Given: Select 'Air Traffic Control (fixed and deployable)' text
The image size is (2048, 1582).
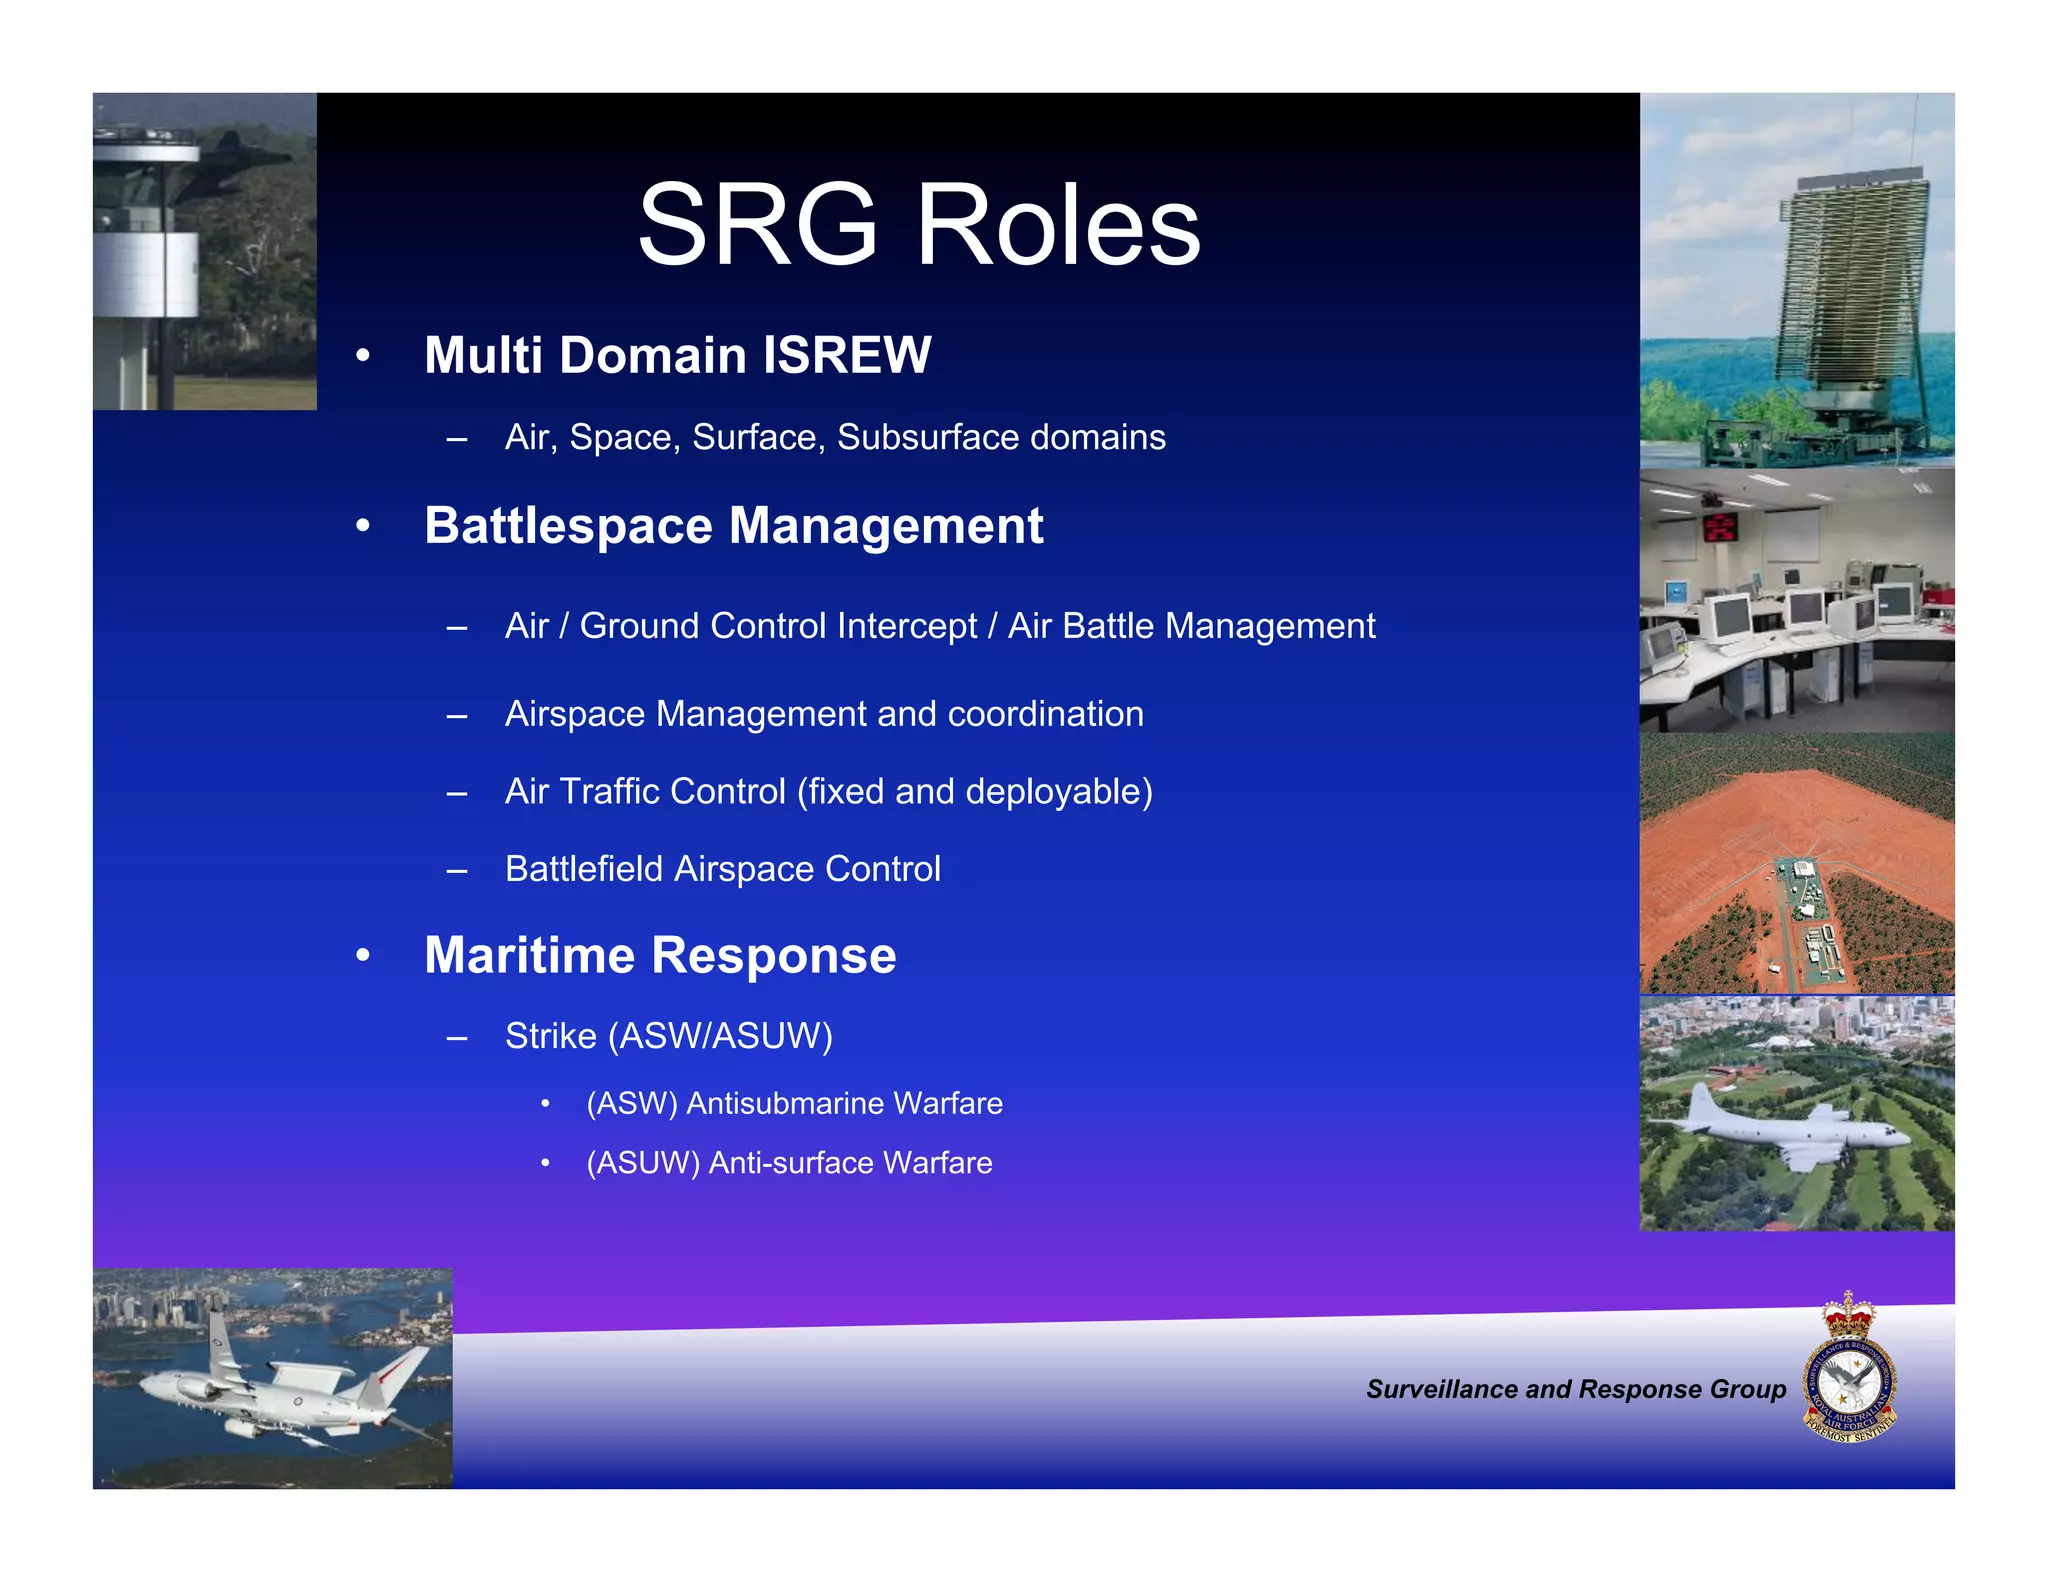Looking at the screenshot, I should coord(829,792).
